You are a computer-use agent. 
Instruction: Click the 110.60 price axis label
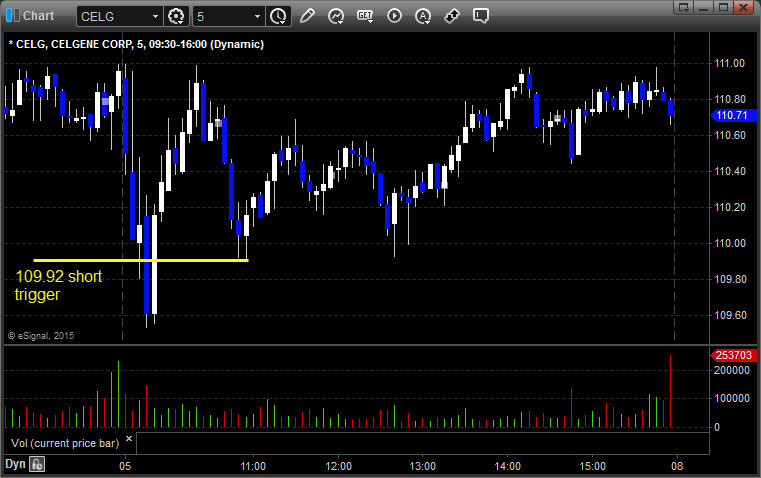tap(729, 135)
